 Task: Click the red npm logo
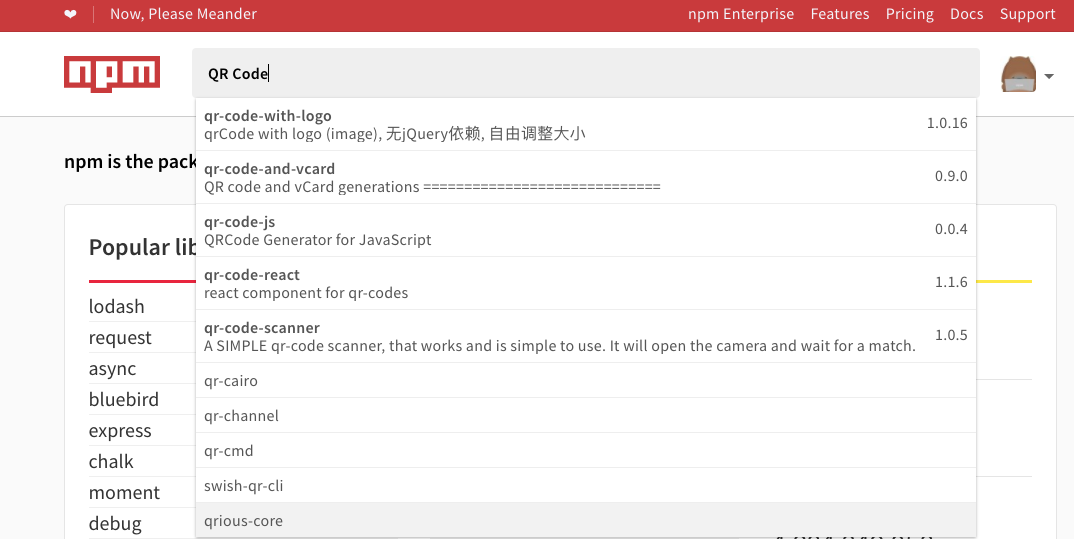coord(112,74)
